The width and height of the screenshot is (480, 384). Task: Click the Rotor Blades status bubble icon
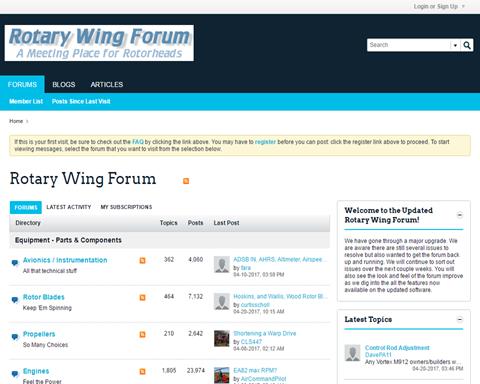tap(15, 300)
